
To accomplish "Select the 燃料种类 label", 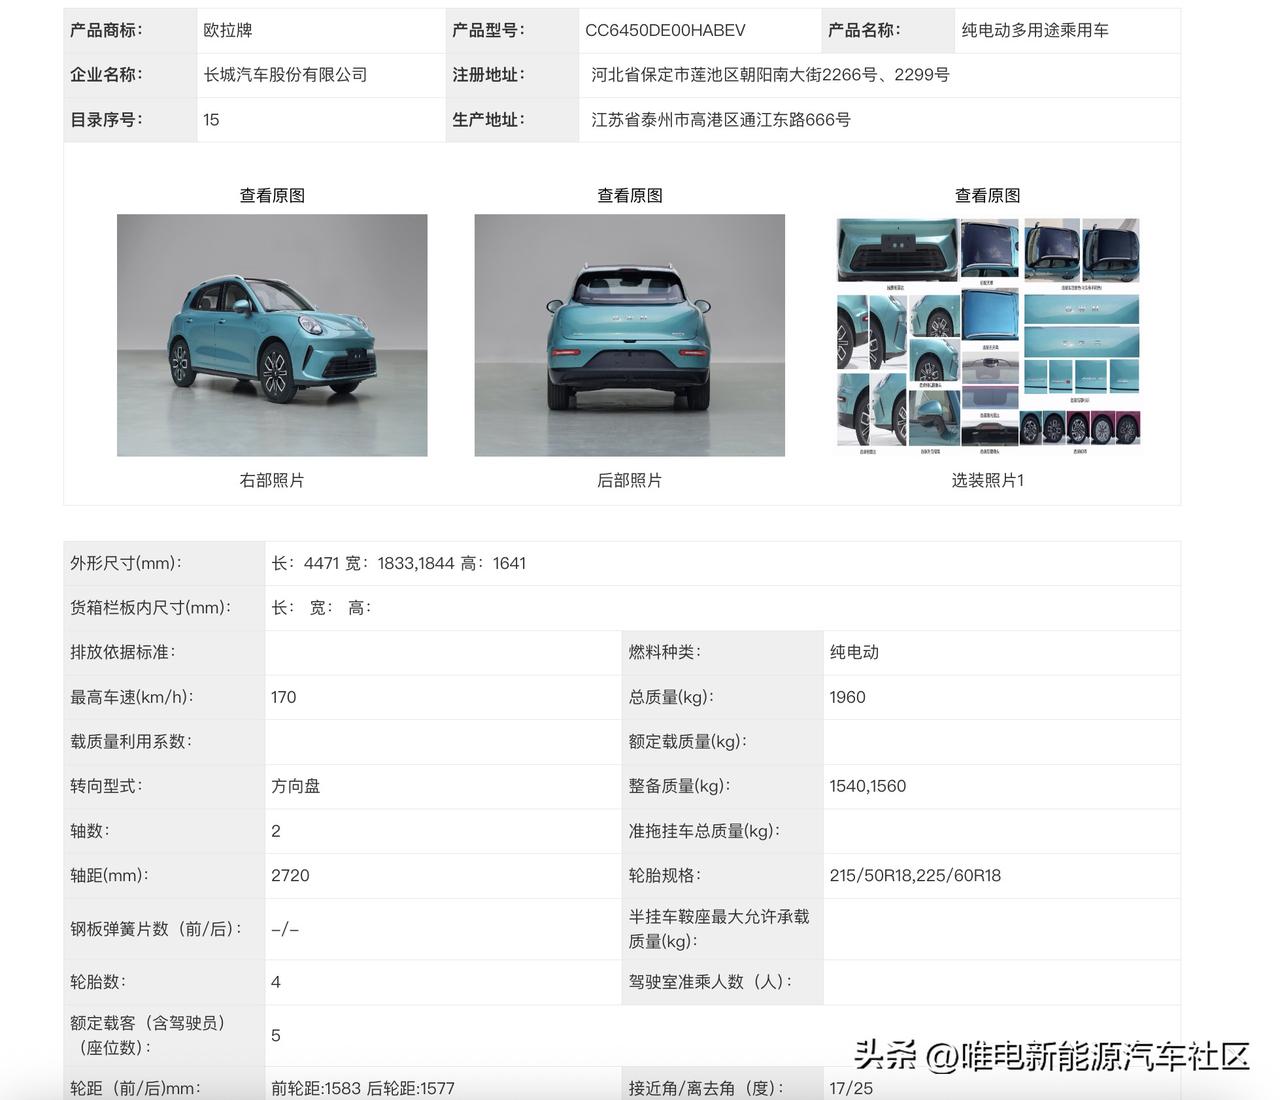I will [x=665, y=652].
